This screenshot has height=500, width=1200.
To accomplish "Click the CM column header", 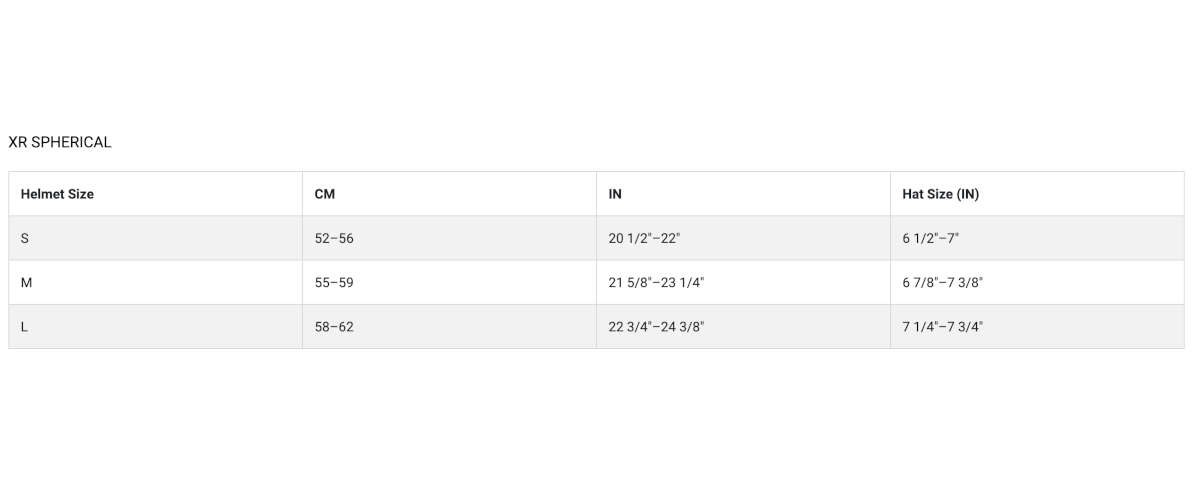I will (x=324, y=194).
